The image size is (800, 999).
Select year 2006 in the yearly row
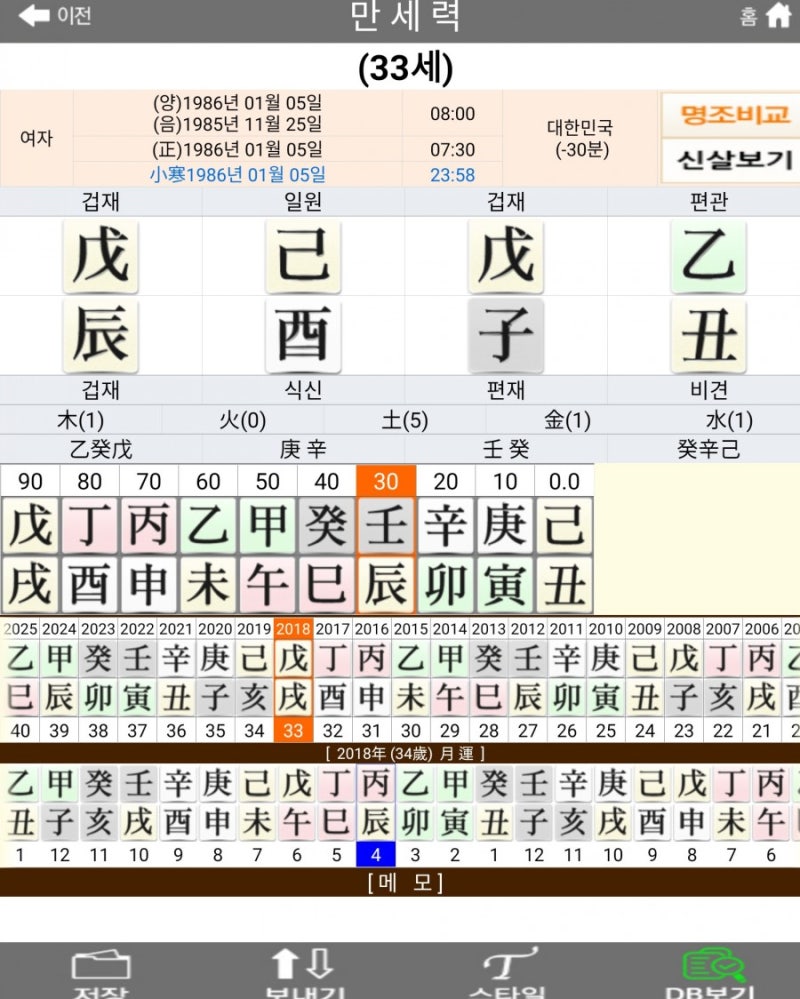tap(762, 629)
